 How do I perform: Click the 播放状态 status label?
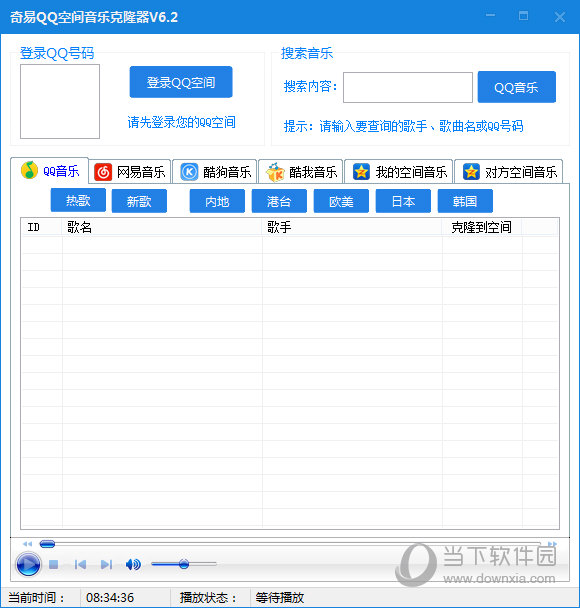click(x=209, y=598)
